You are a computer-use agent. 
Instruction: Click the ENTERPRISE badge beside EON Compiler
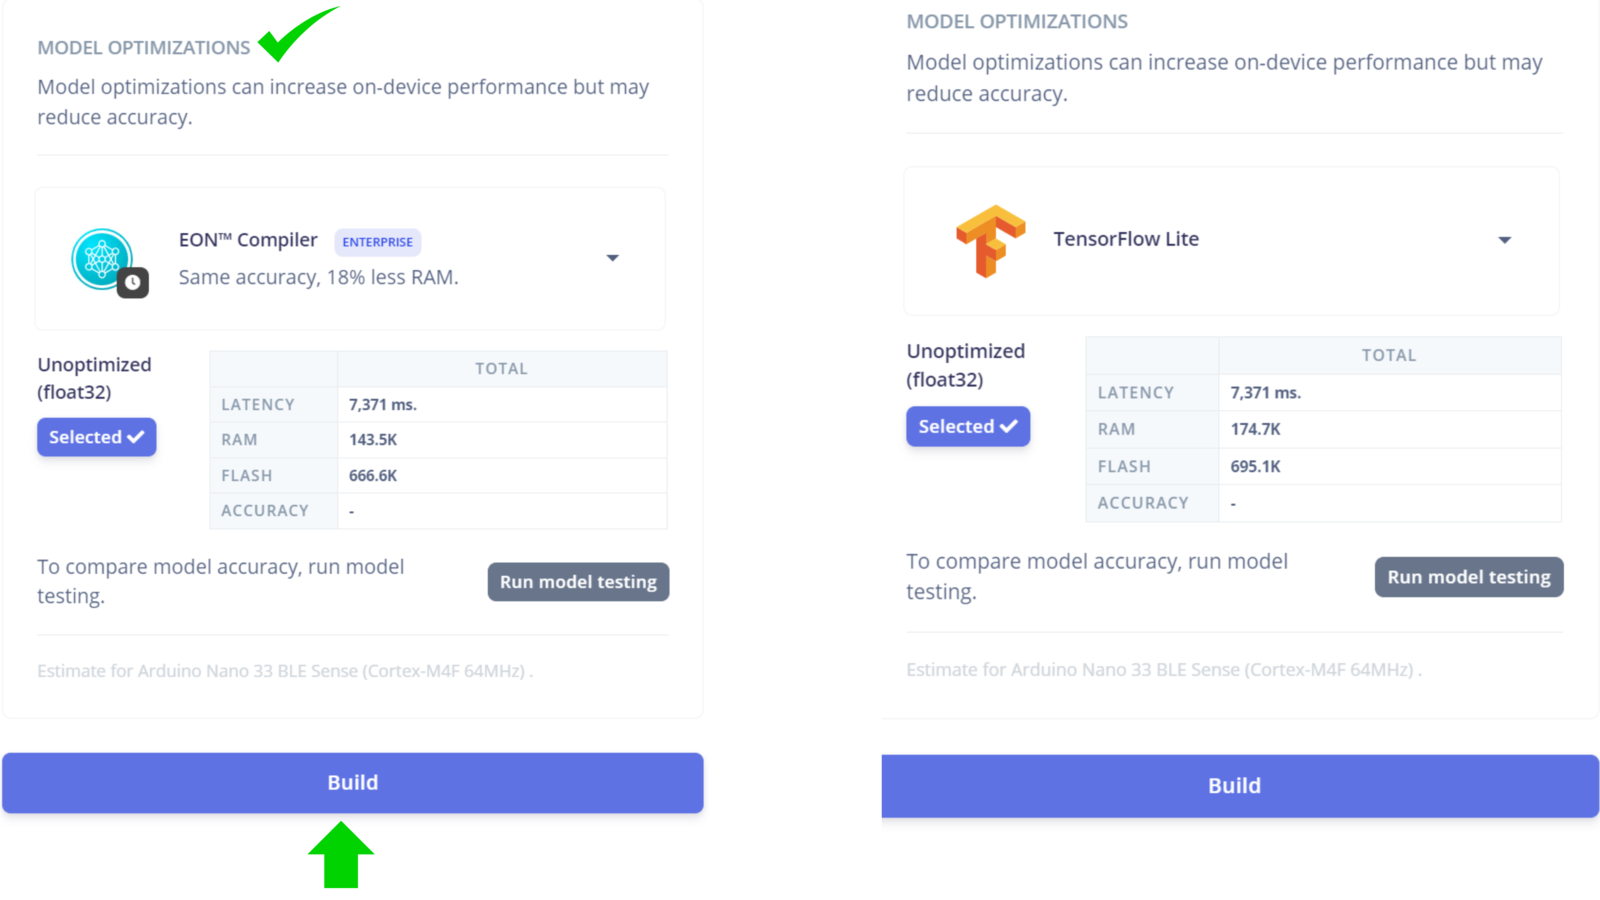click(377, 242)
